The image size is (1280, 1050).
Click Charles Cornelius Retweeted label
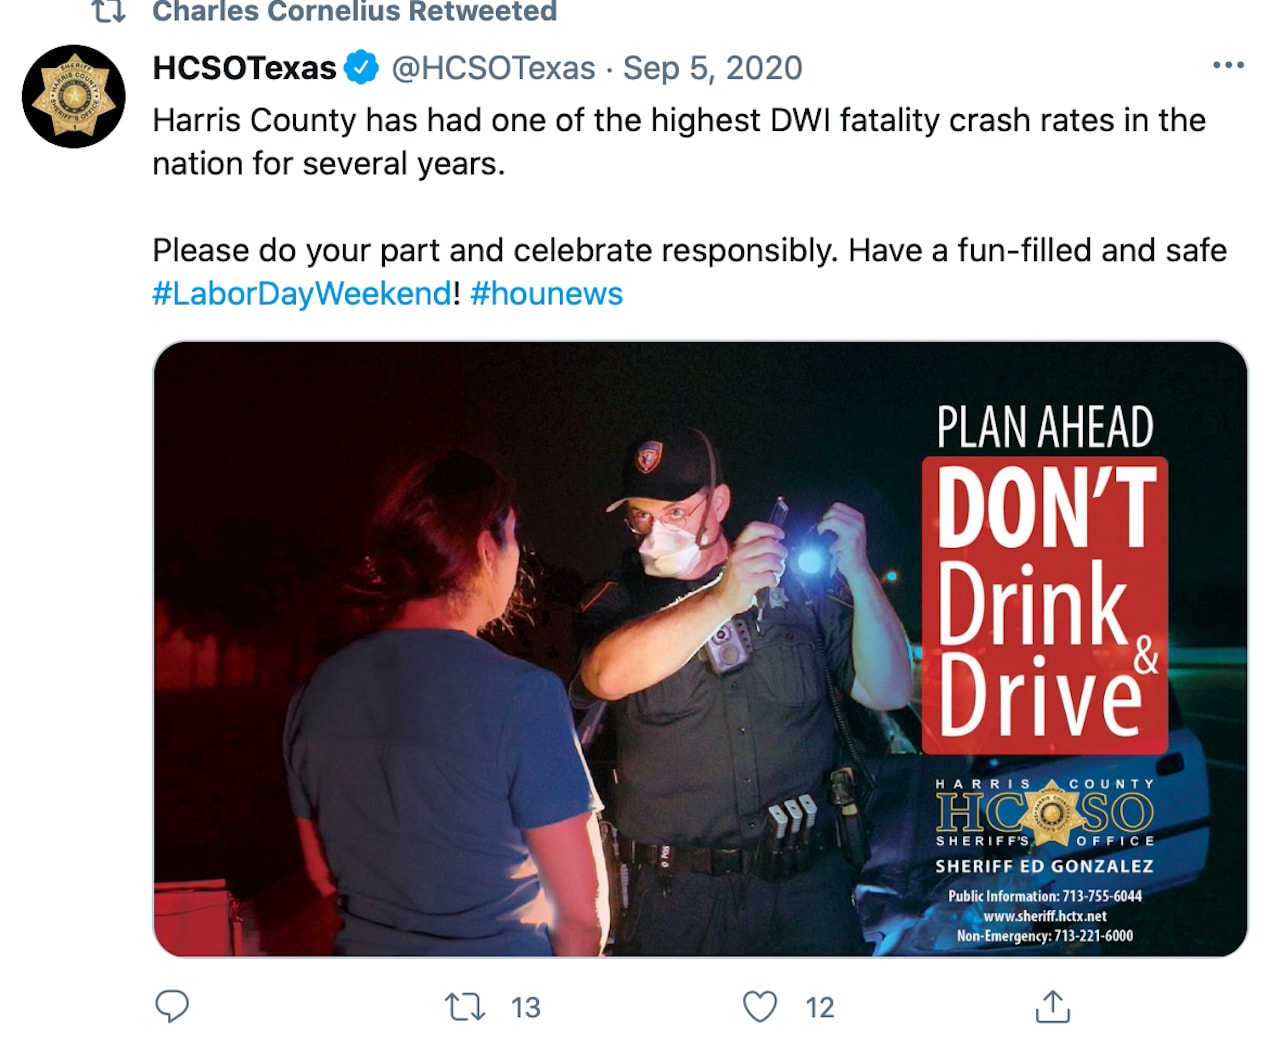pyautogui.click(x=354, y=12)
